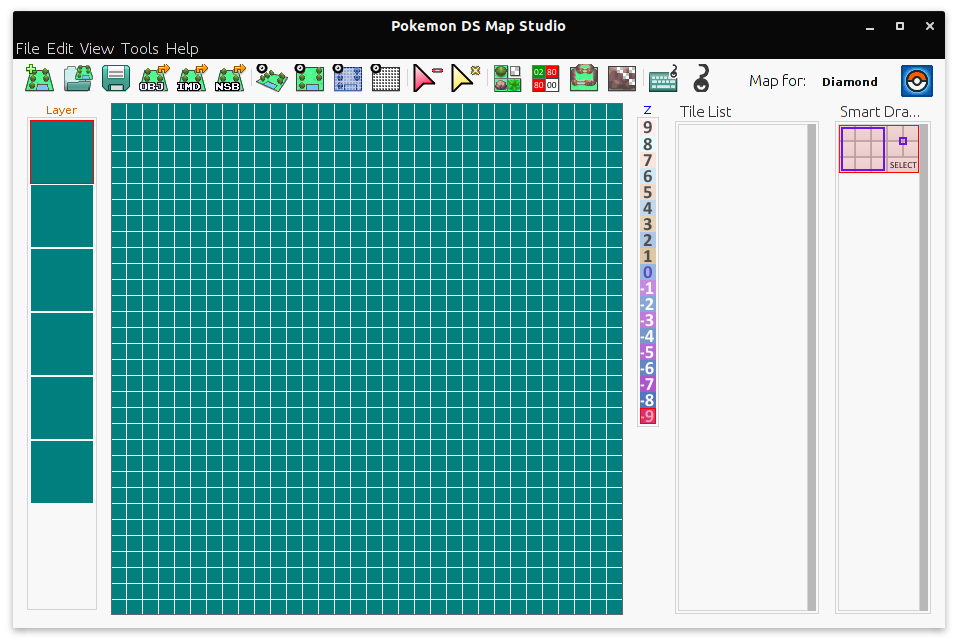Open the View menu
The image size is (958, 644).
(97, 48)
